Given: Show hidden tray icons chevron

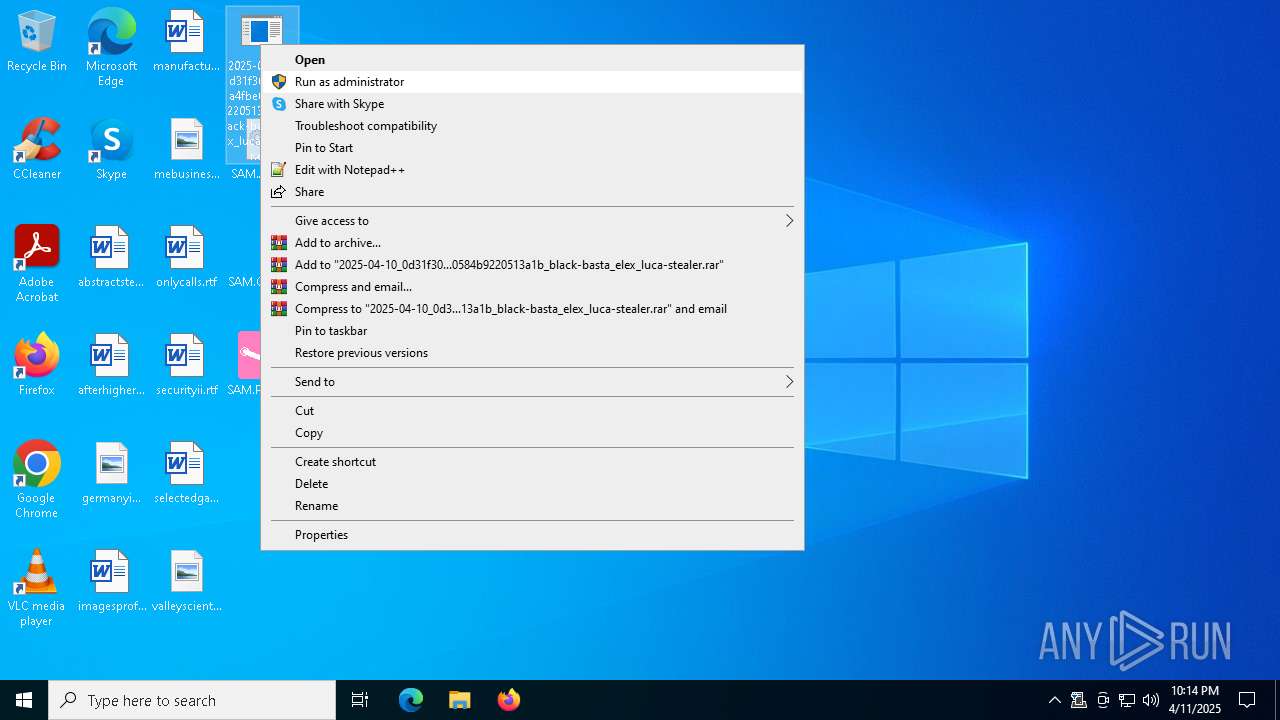Looking at the screenshot, I should pos(1054,700).
